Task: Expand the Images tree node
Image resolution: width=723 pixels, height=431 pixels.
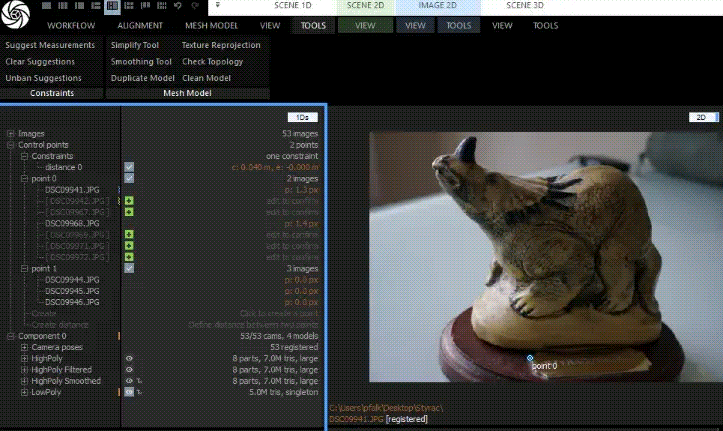Action: pyautogui.click(x=10, y=133)
